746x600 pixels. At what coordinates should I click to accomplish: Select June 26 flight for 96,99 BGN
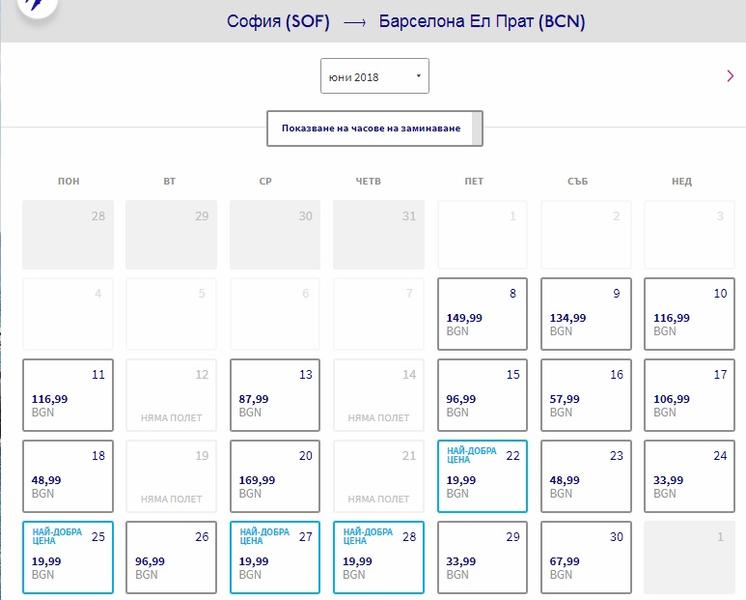pyautogui.click(x=171, y=557)
